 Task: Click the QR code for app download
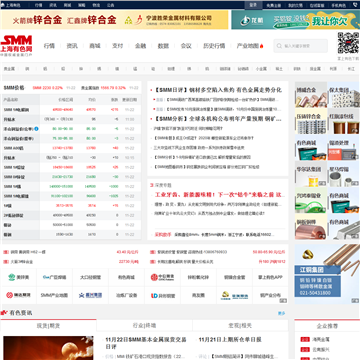[348, 43]
